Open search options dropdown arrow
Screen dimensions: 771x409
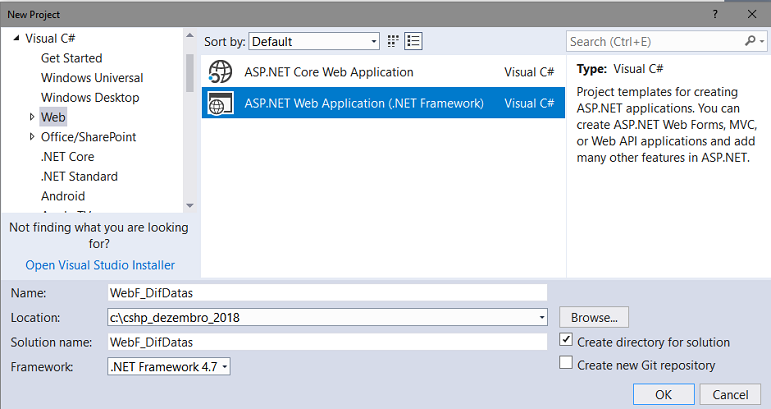click(x=762, y=41)
